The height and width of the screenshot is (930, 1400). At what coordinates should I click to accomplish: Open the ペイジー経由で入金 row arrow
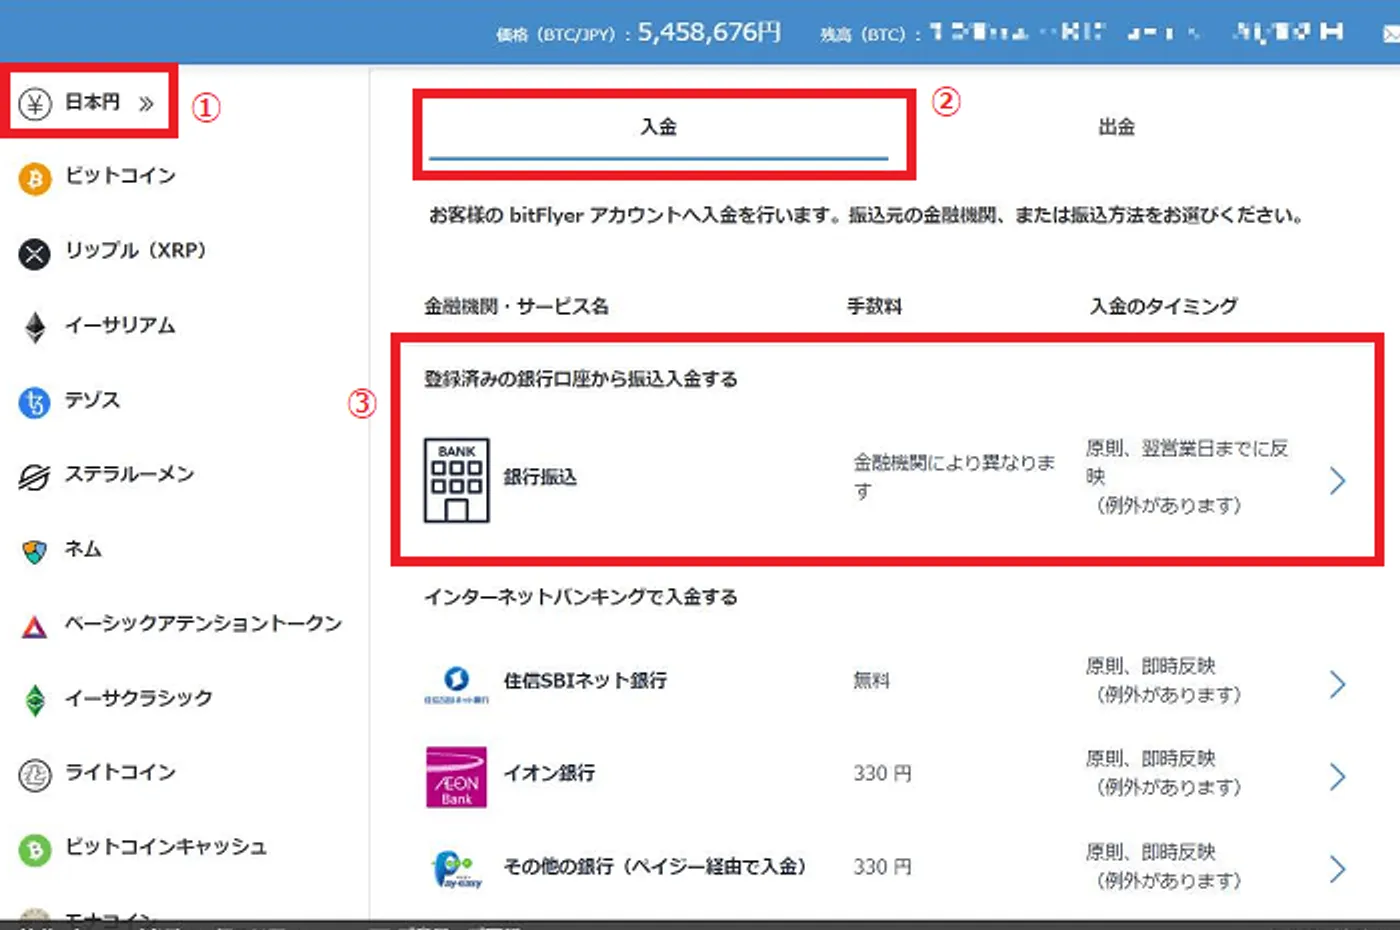pos(1338,869)
